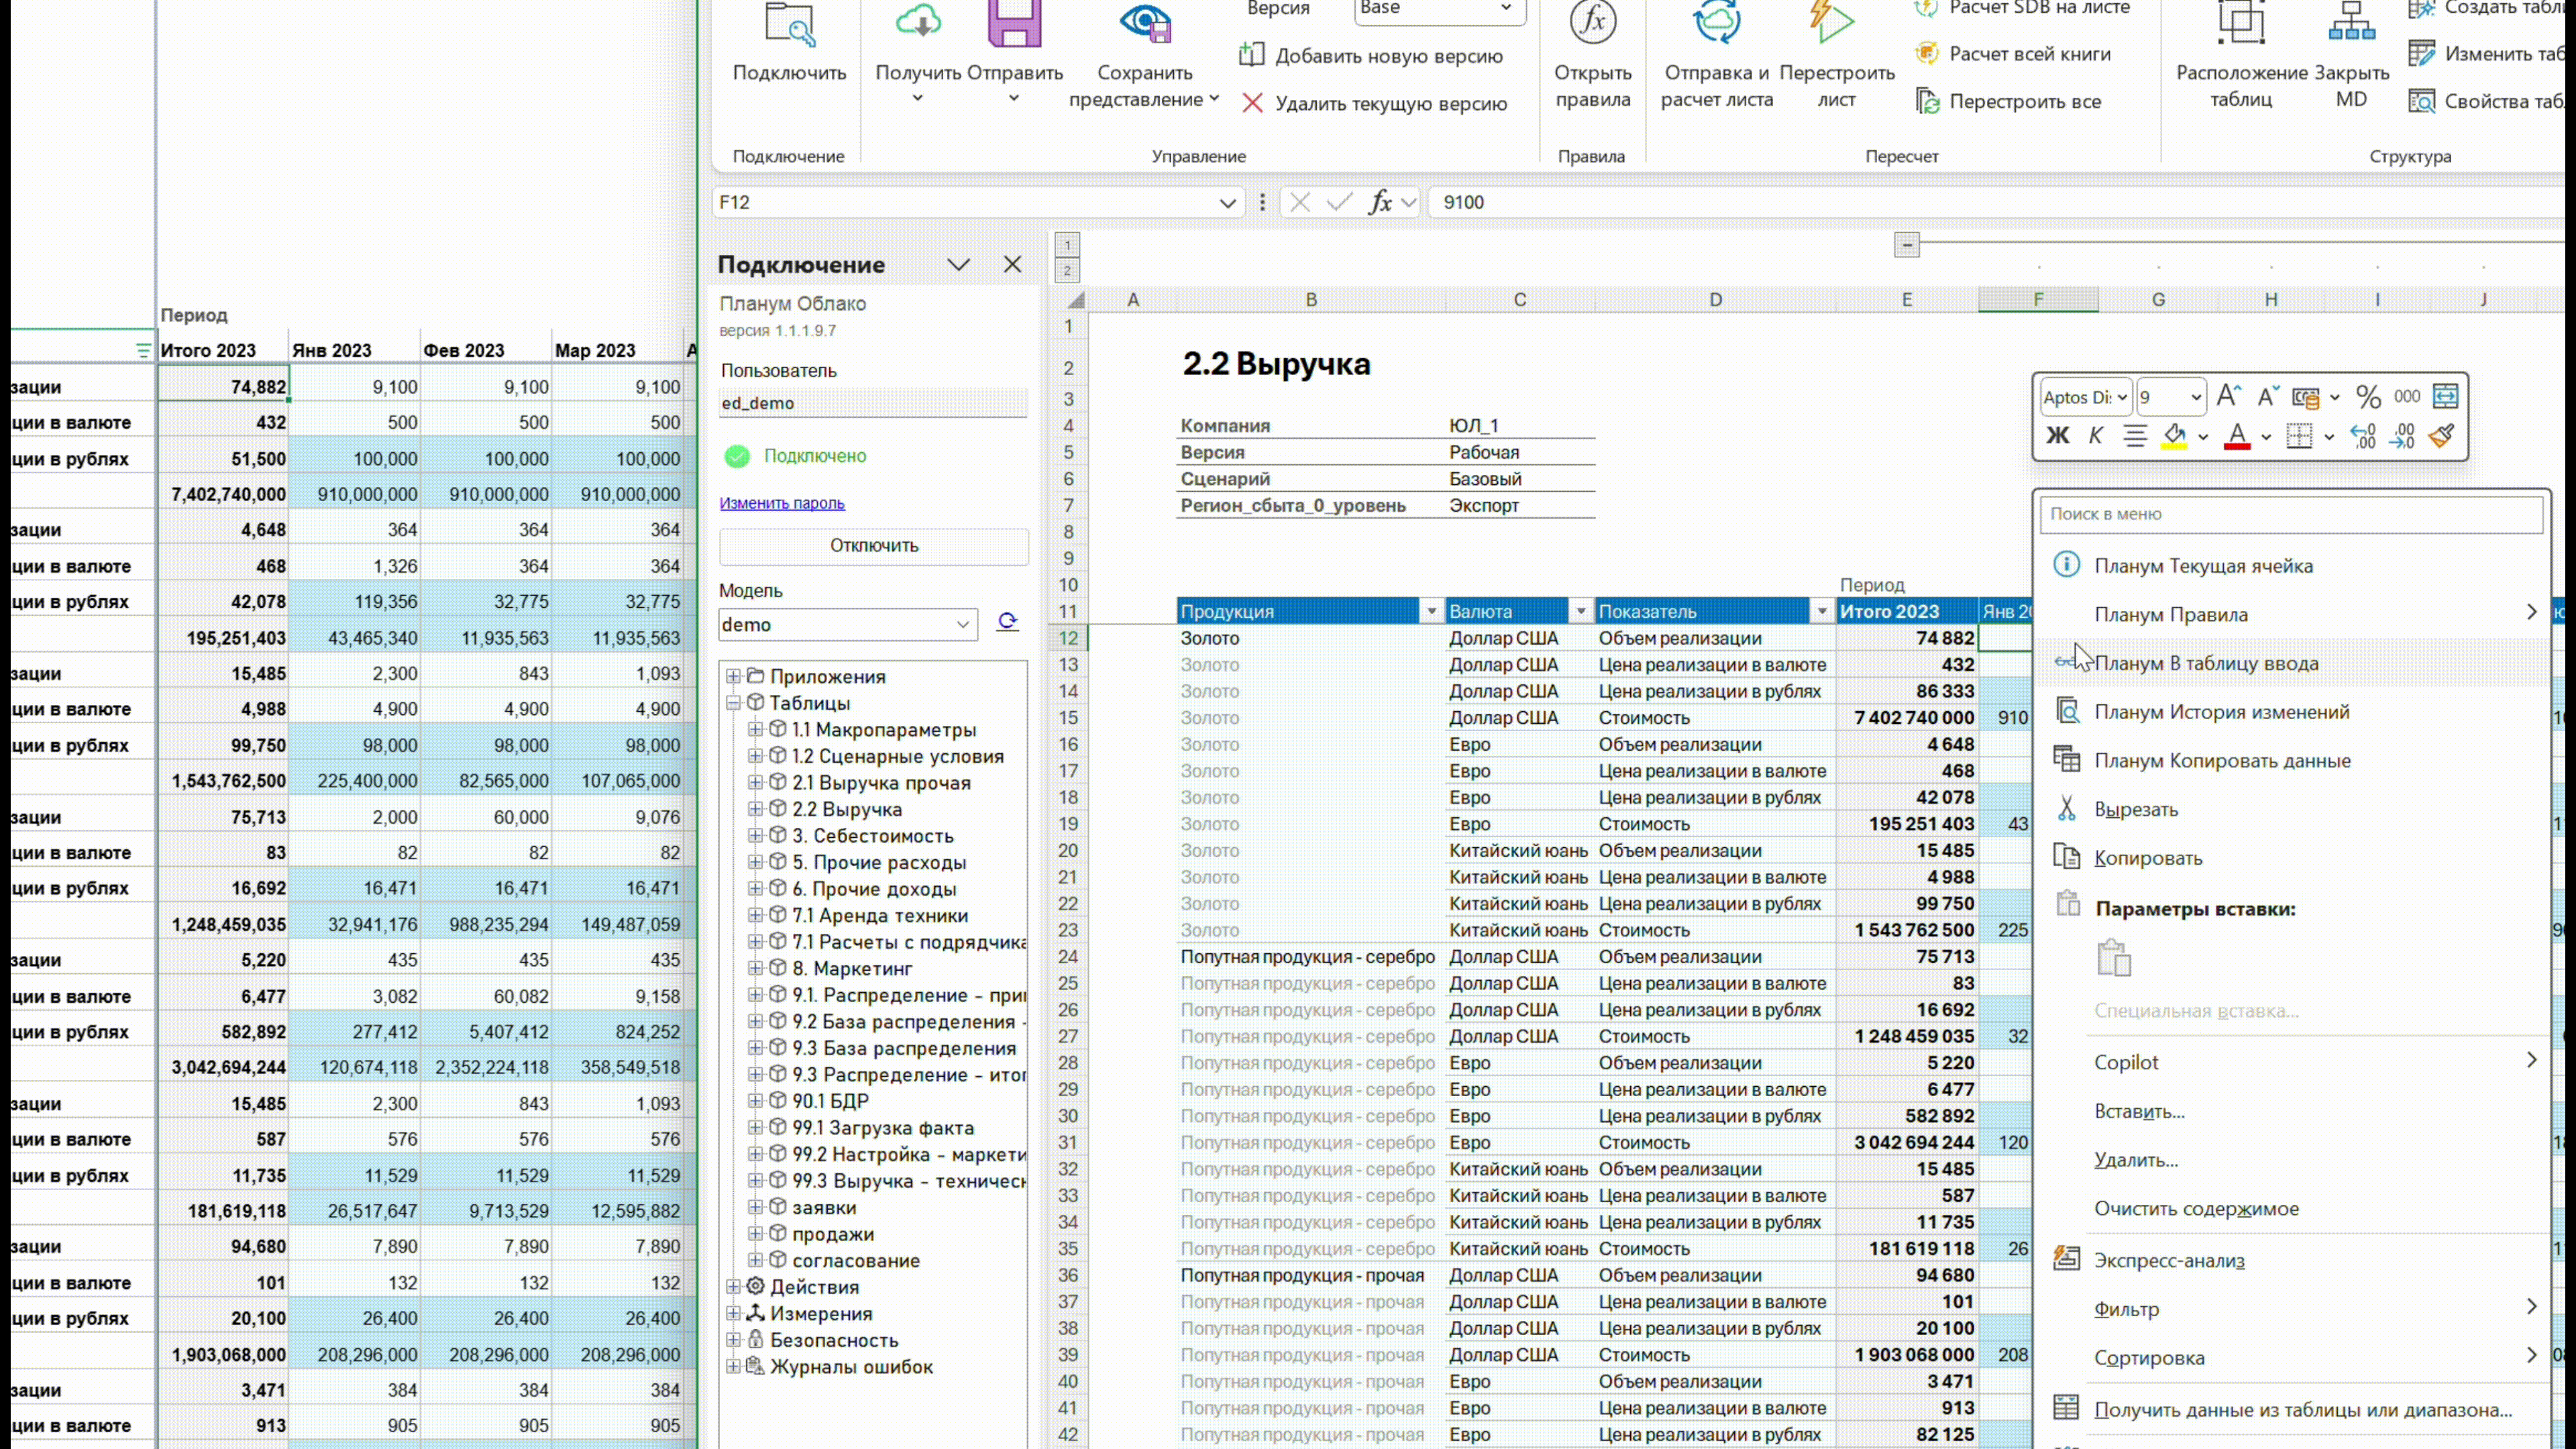Click the Получить cloud download icon

[x=918, y=22]
